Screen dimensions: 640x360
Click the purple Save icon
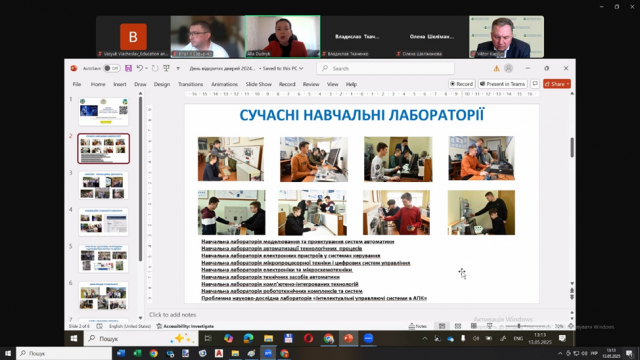tap(128, 68)
